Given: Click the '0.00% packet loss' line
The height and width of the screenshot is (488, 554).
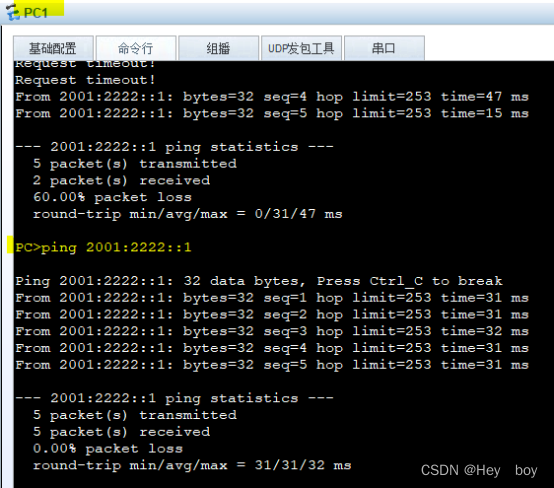Looking at the screenshot, I should (108, 448).
